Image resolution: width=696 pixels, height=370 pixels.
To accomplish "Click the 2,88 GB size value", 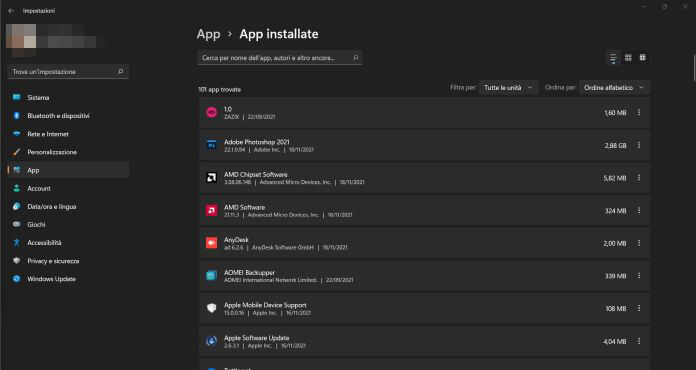I will click(x=615, y=146).
